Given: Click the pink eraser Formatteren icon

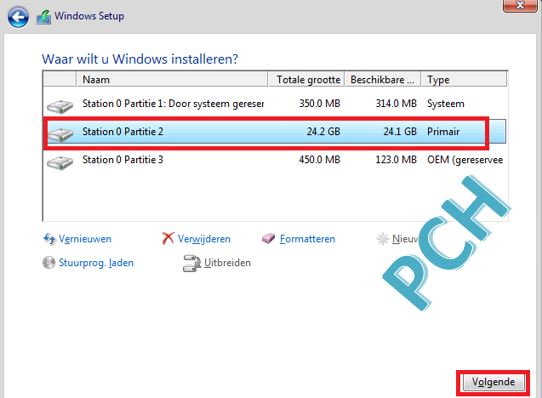Looking at the screenshot, I should coord(269,238).
